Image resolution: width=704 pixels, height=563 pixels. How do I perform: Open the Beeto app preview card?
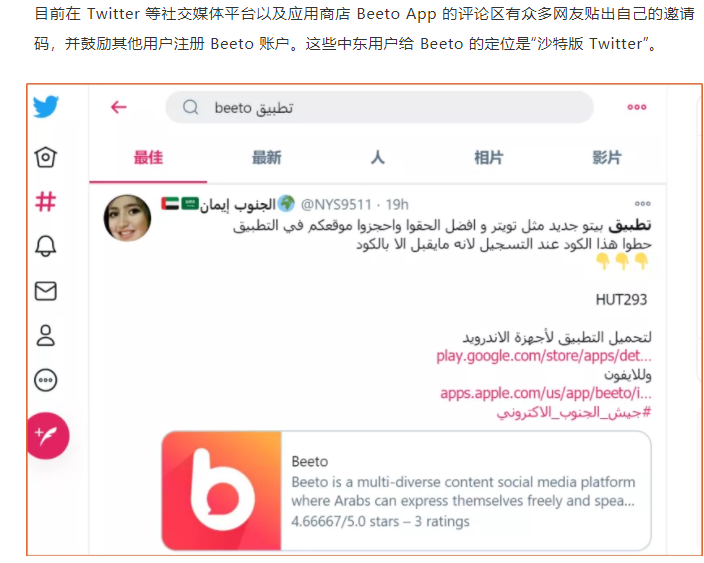(x=406, y=491)
